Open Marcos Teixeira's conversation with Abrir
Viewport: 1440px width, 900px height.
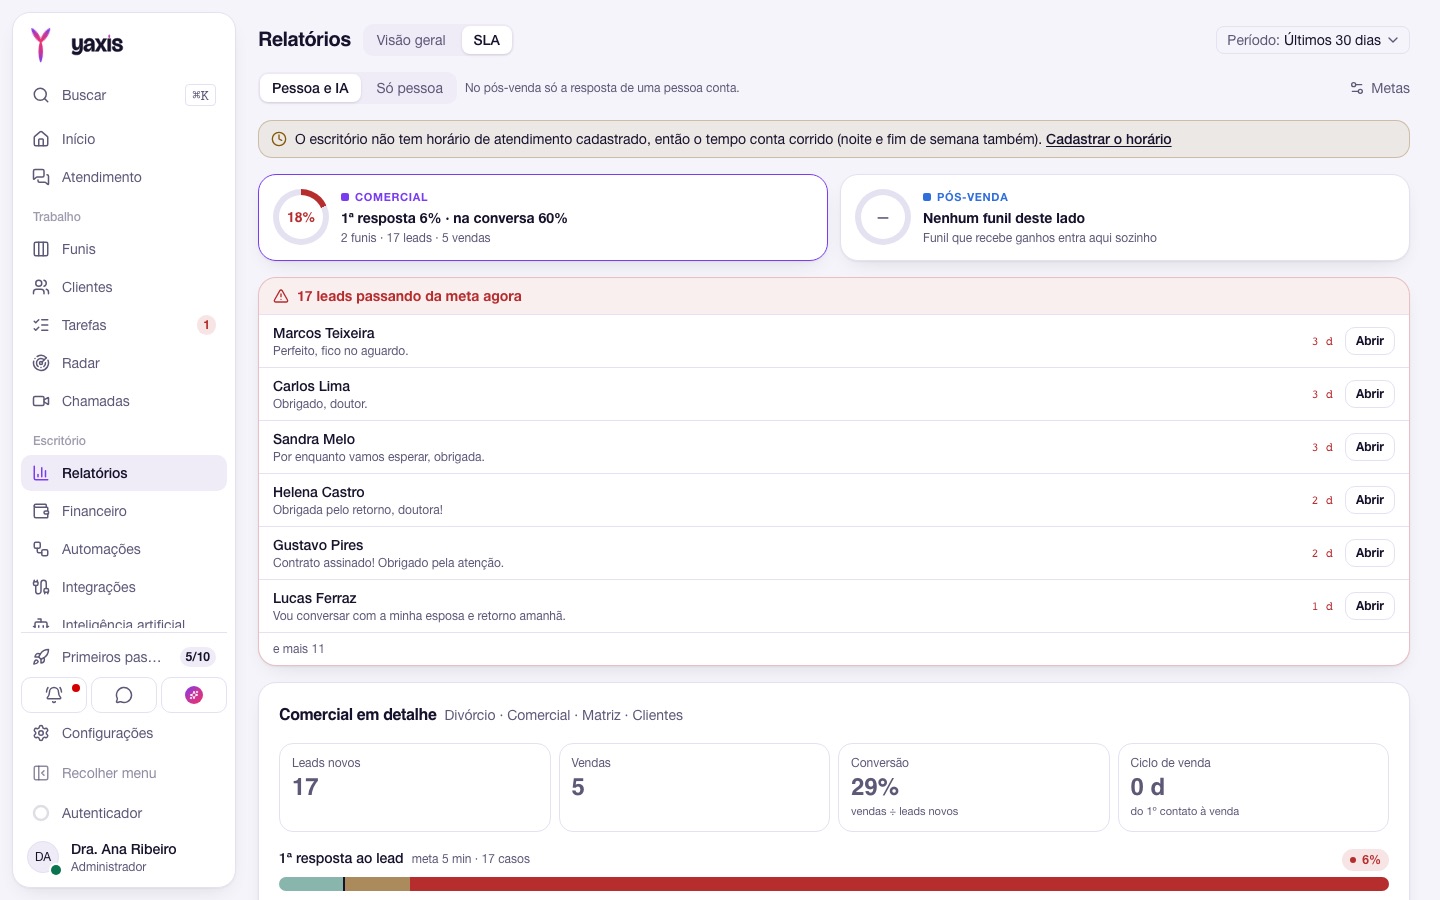[x=1369, y=341]
